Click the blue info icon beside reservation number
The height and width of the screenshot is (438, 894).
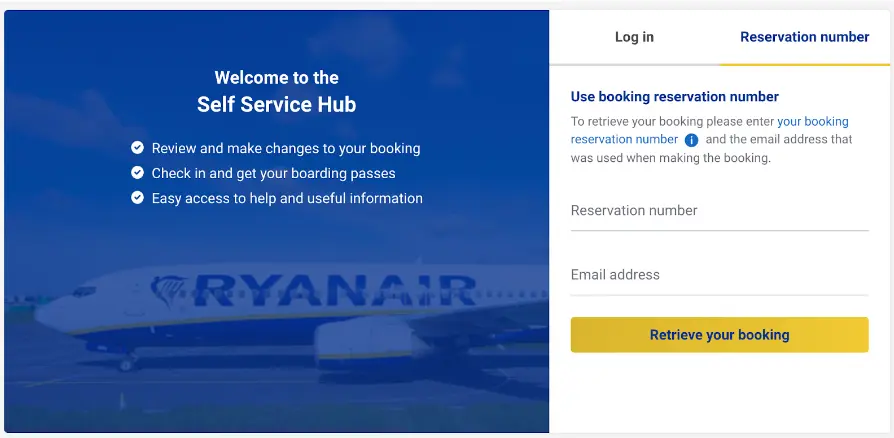click(x=691, y=140)
